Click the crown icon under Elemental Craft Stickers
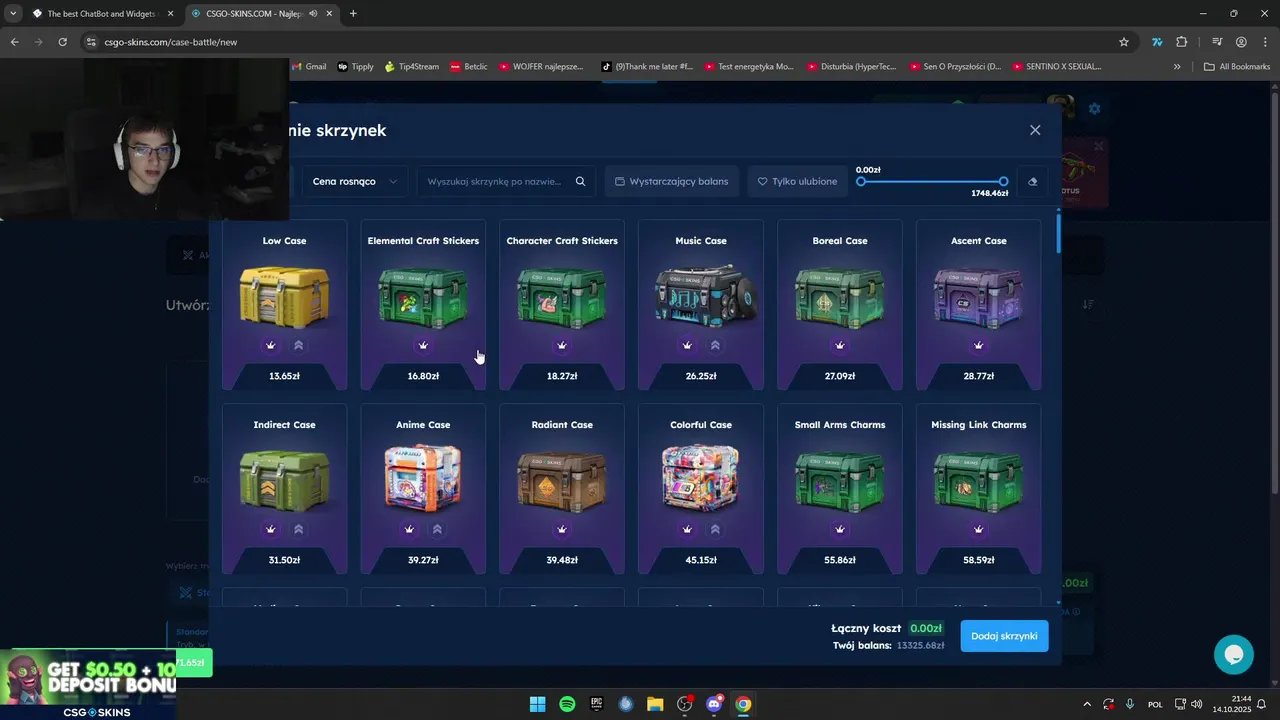The image size is (1280, 720). coord(423,345)
